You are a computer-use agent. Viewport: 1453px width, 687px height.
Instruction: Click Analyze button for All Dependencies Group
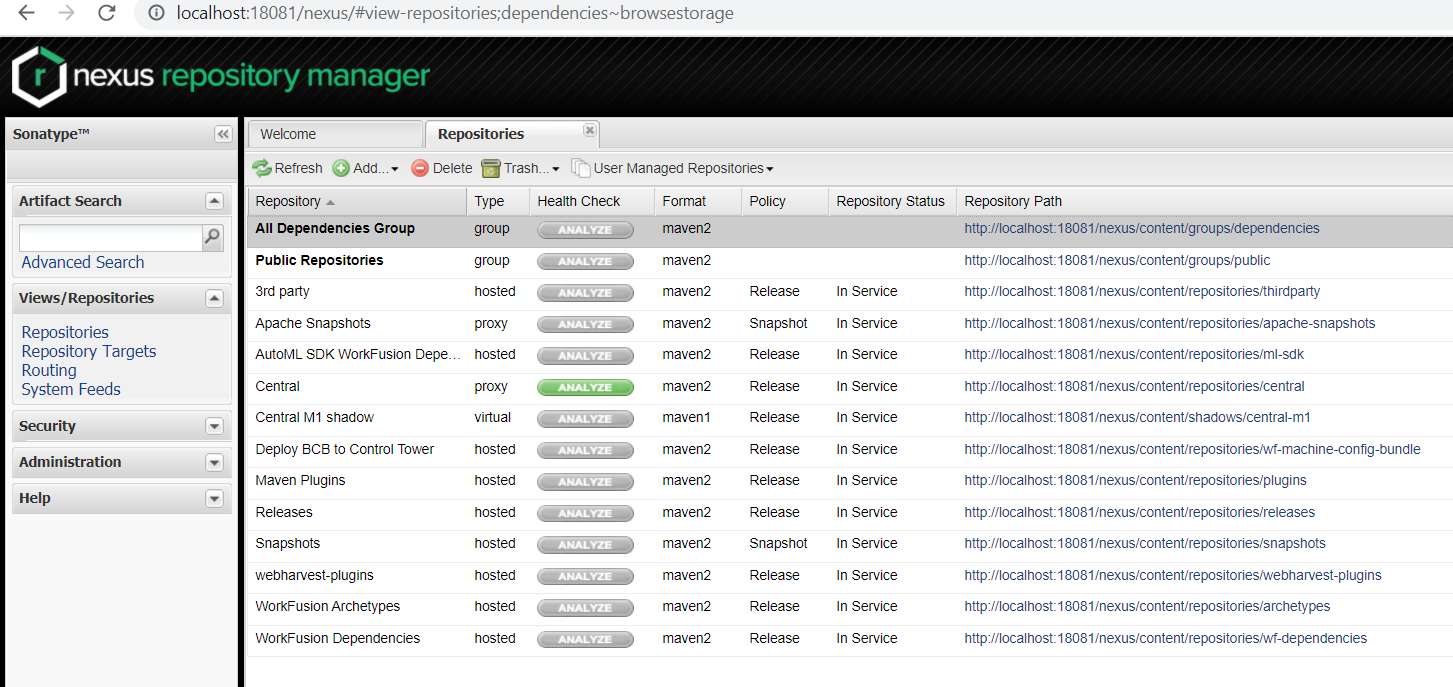(585, 230)
